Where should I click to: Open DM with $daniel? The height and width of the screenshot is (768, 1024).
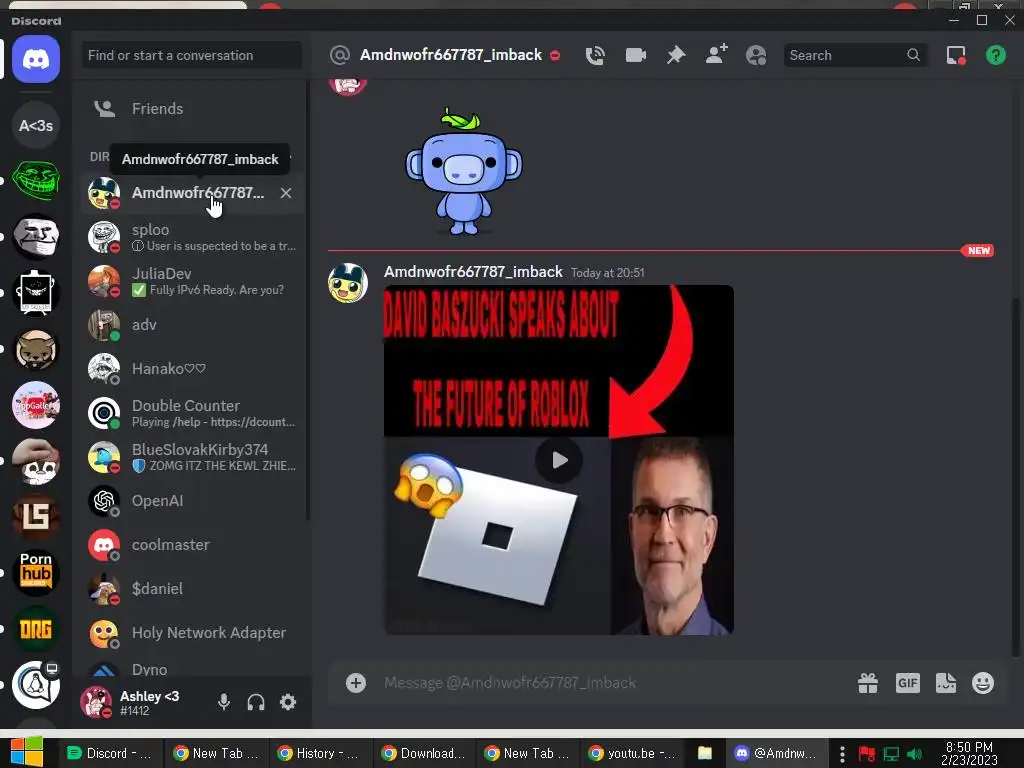point(193,588)
